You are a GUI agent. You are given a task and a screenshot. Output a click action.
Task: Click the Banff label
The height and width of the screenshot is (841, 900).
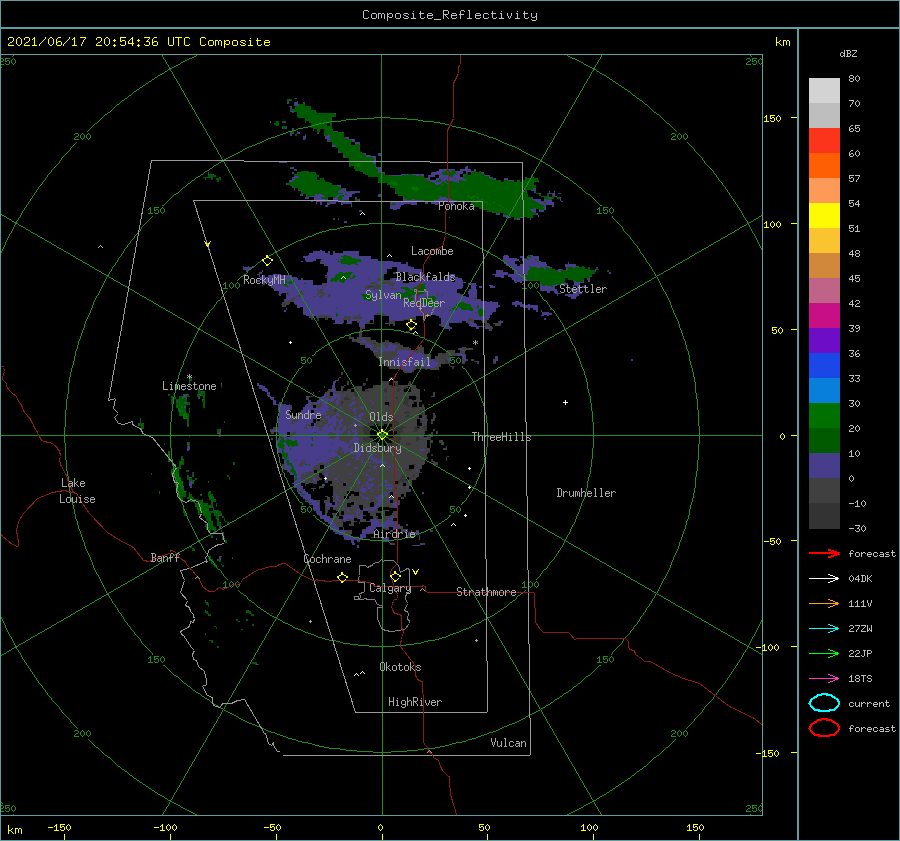[165, 557]
